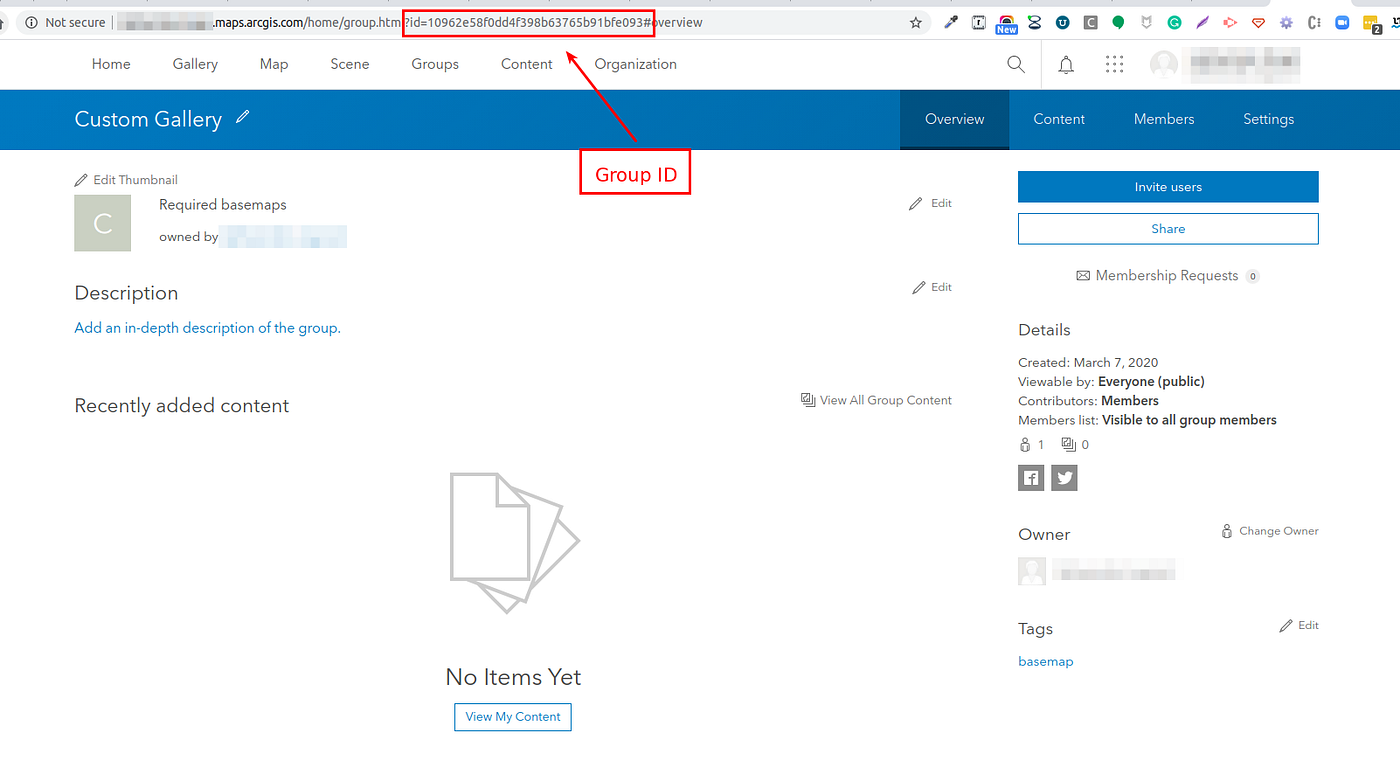The height and width of the screenshot is (759, 1400).
Task: Open the app launcher grid icon
Action: [1114, 63]
